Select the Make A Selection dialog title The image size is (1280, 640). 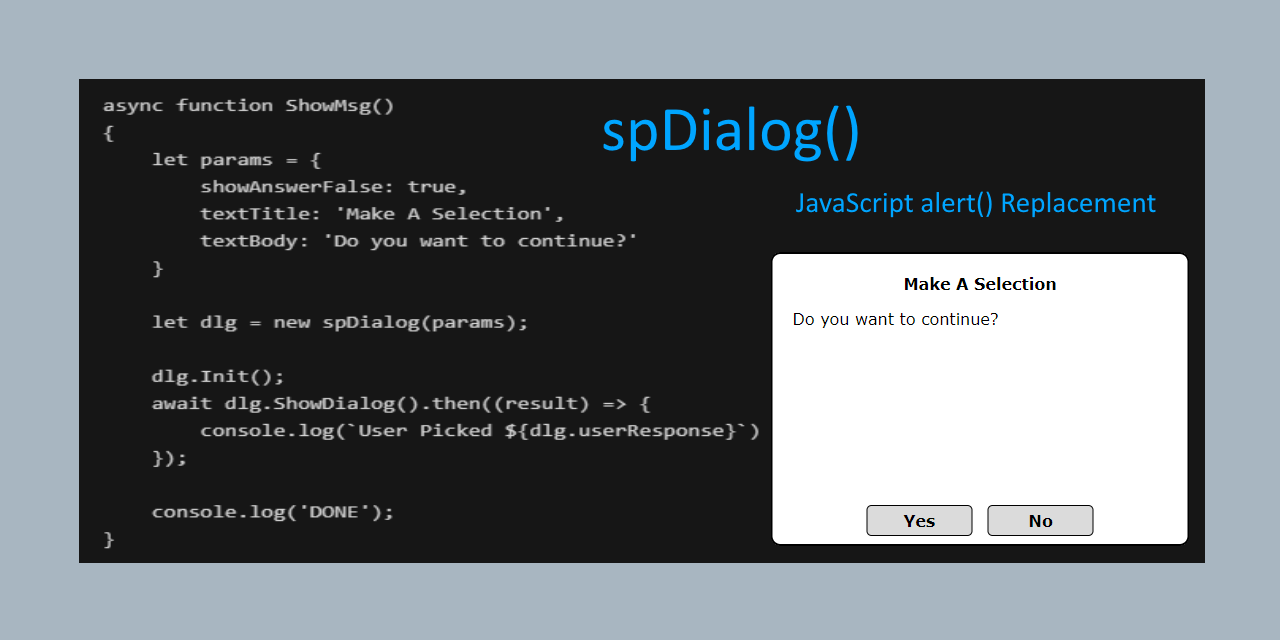click(x=979, y=284)
